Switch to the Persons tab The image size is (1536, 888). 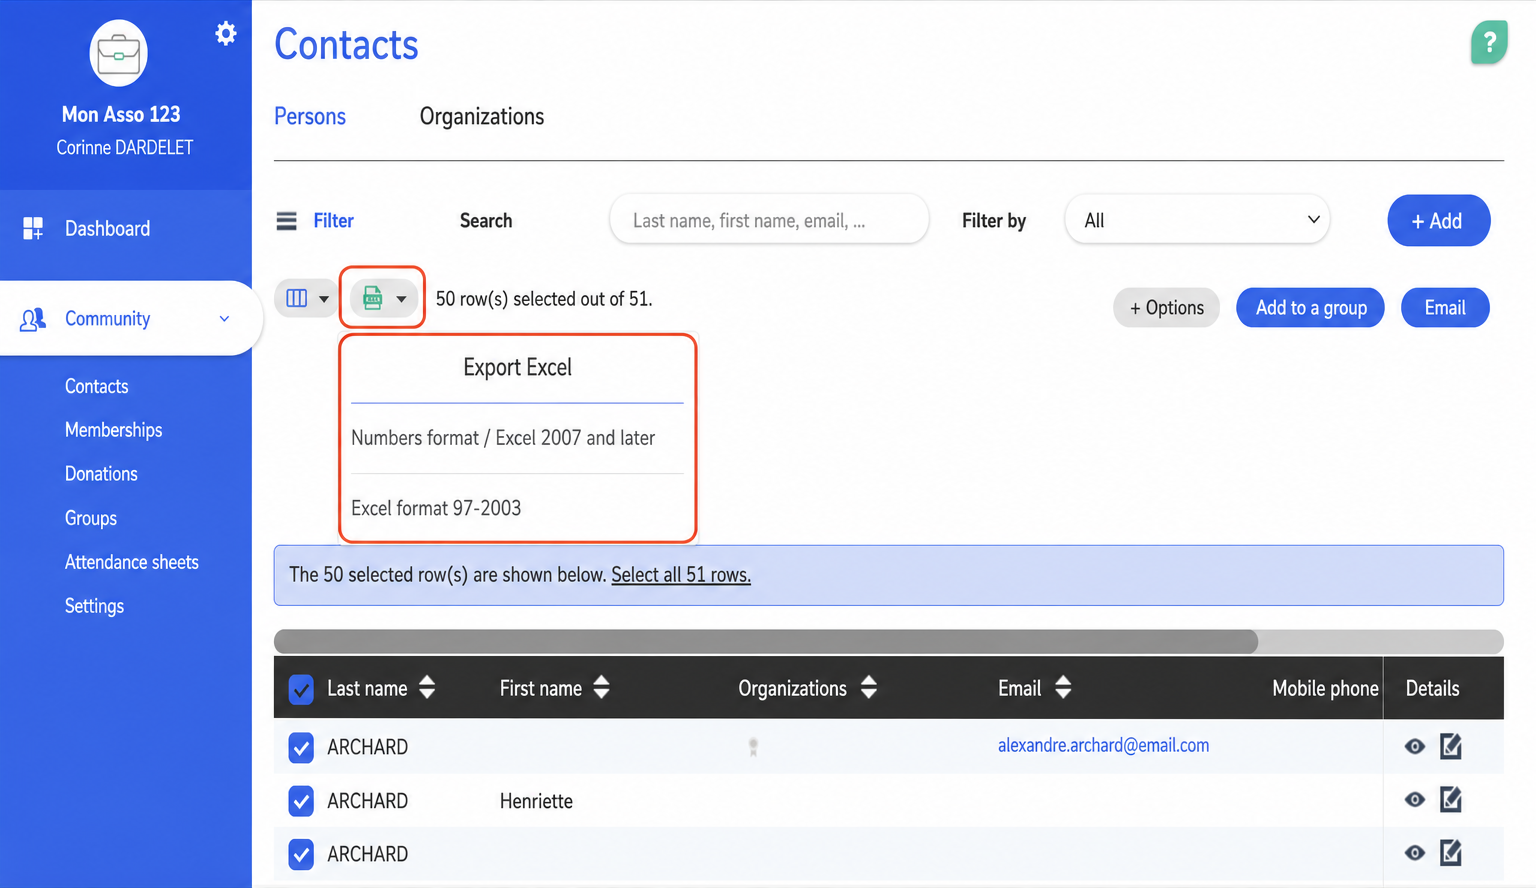tap(310, 116)
